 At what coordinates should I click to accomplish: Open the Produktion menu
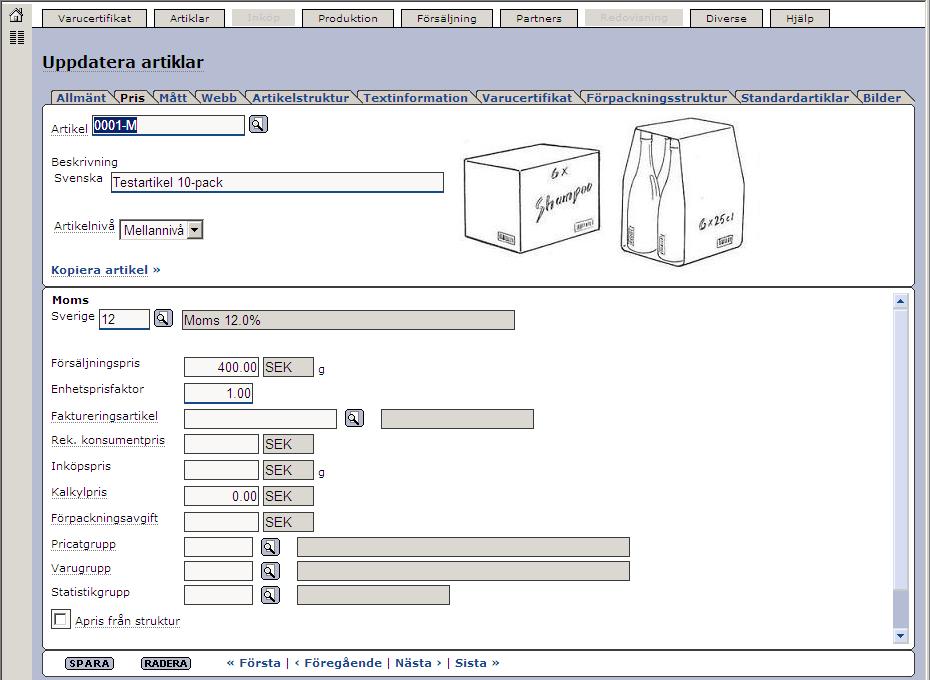coord(348,18)
